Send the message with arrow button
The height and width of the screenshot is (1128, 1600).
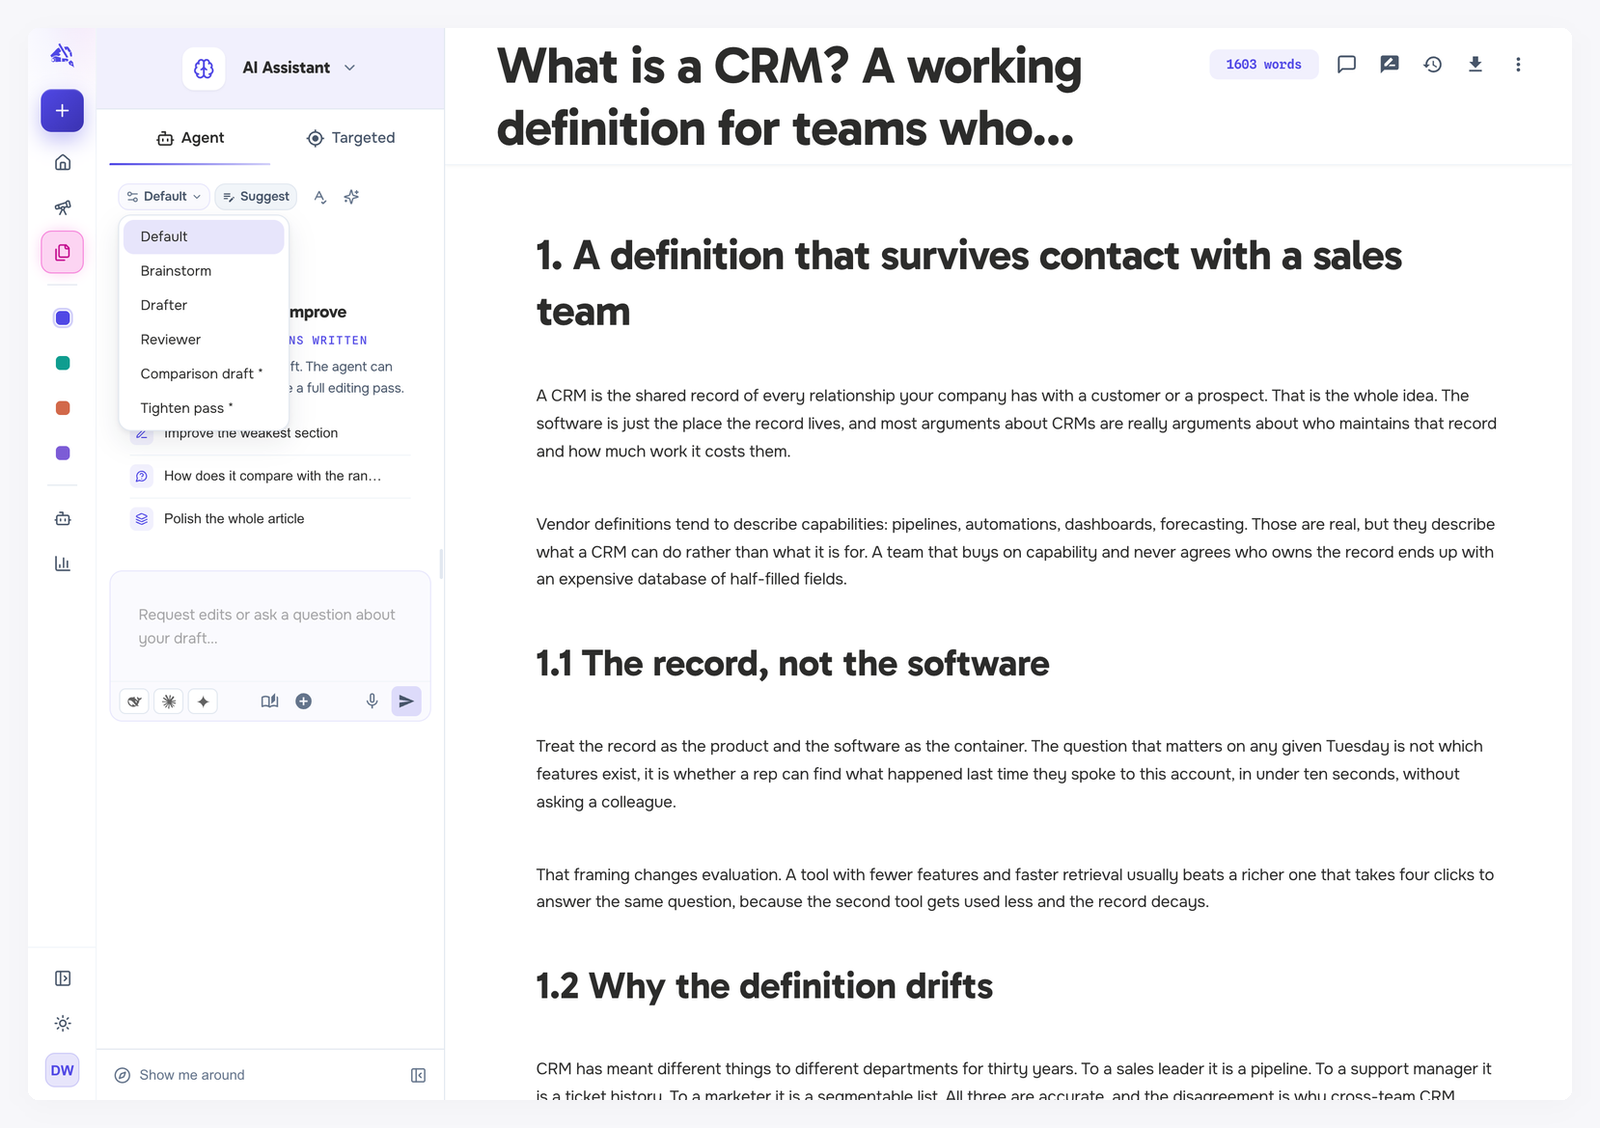point(406,701)
